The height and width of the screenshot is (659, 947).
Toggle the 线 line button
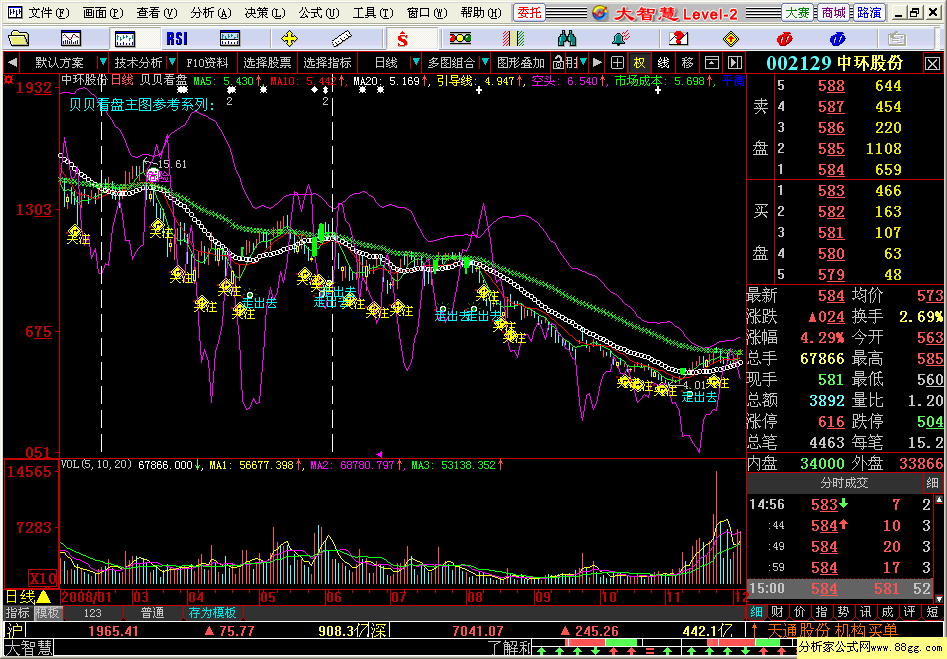click(x=663, y=63)
